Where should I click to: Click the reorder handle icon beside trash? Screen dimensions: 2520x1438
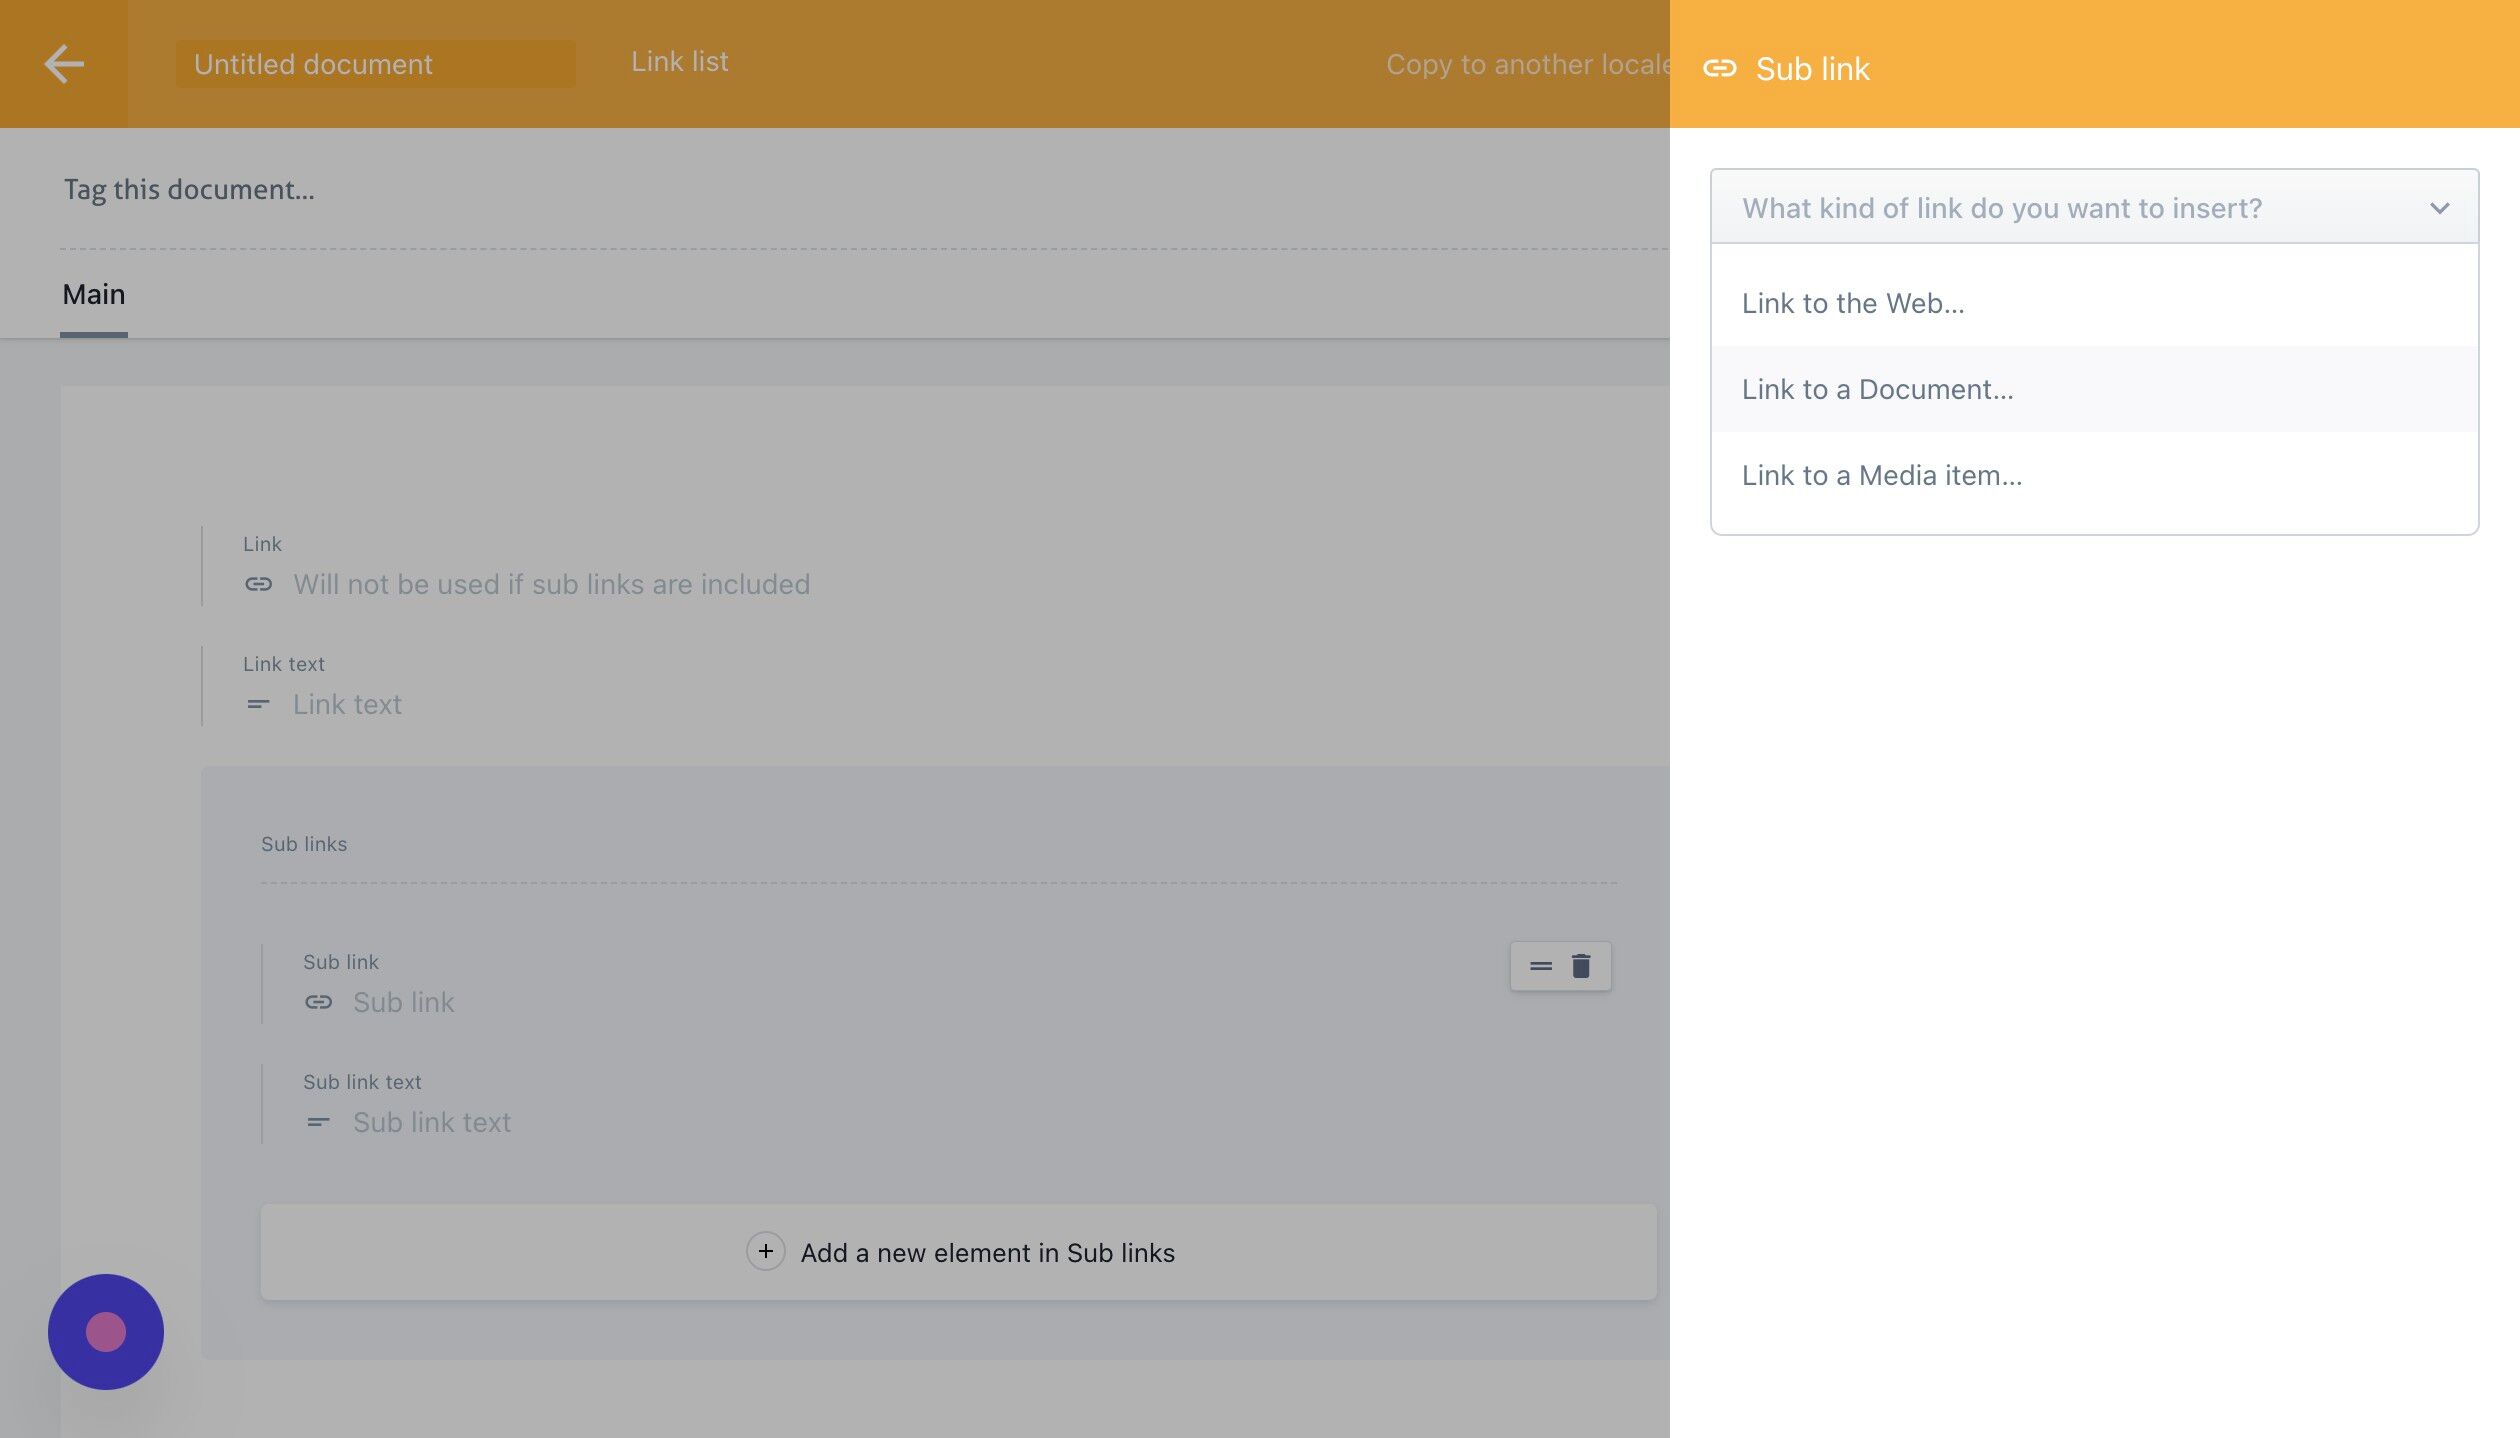(x=1540, y=966)
